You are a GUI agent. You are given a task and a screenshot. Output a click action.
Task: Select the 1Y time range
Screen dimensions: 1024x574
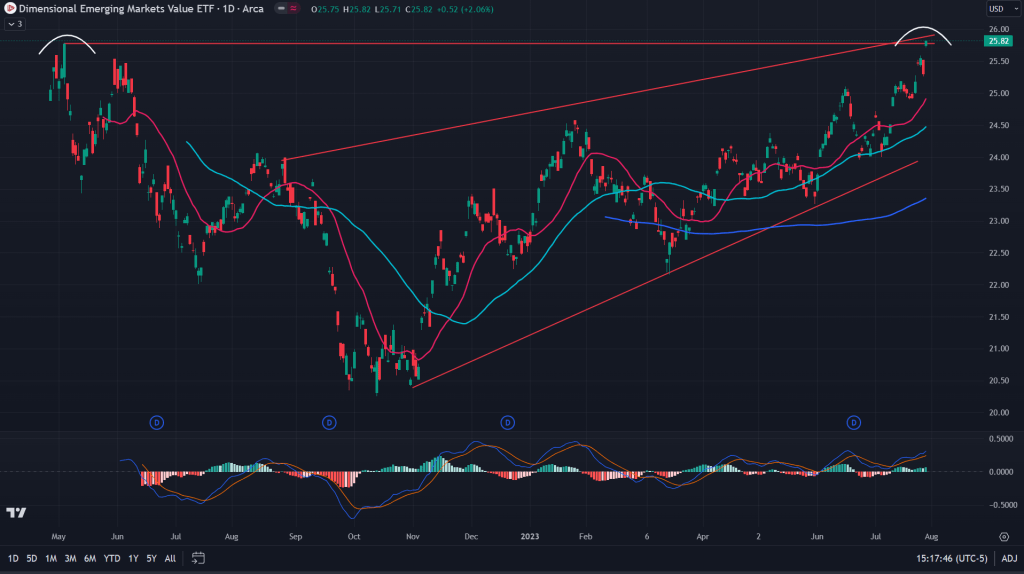coord(132,557)
